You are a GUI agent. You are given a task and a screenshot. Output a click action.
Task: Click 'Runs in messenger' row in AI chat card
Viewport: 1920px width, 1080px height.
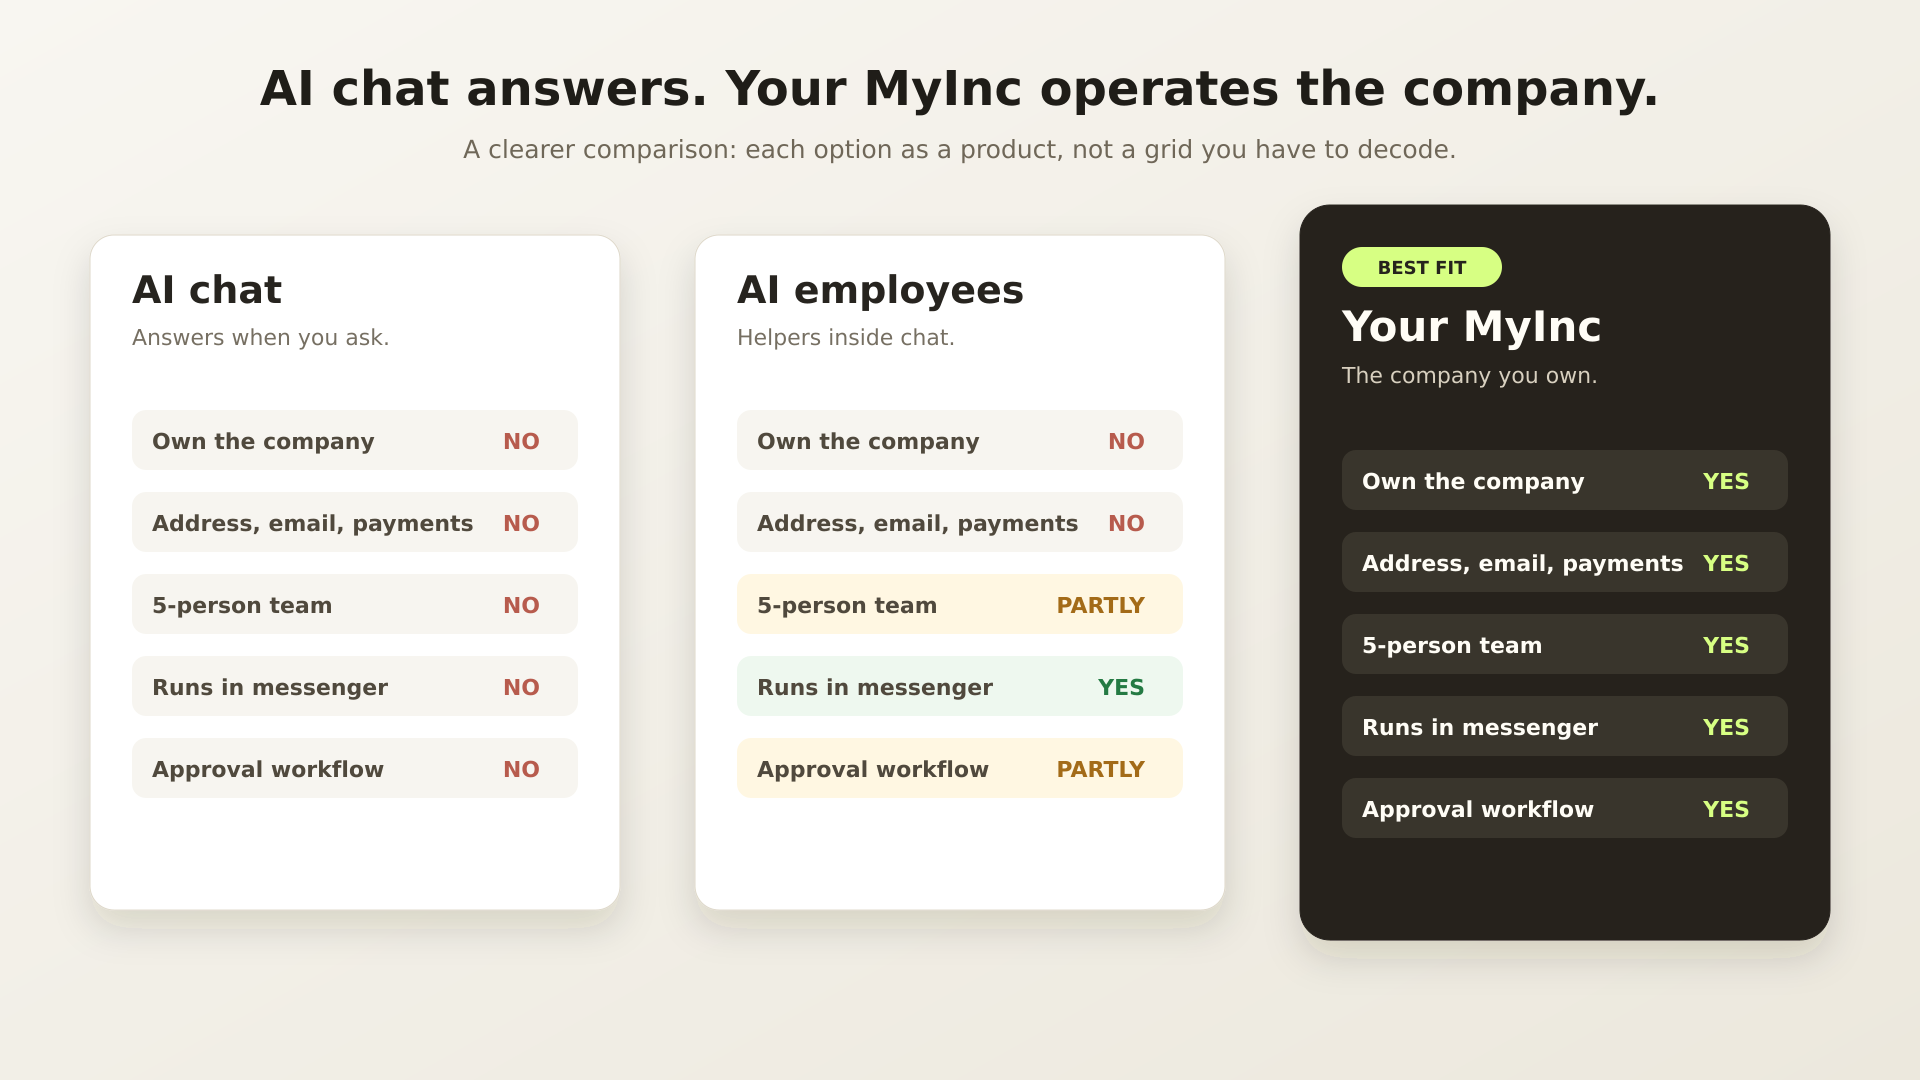pyautogui.click(x=355, y=686)
